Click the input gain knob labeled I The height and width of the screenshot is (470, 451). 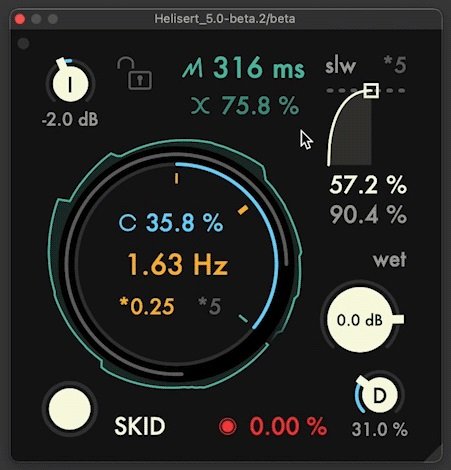(70, 82)
